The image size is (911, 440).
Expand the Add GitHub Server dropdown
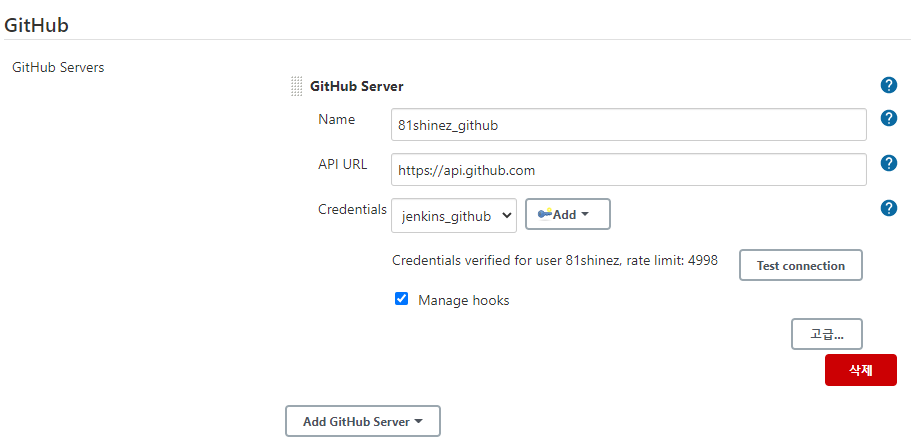click(363, 421)
